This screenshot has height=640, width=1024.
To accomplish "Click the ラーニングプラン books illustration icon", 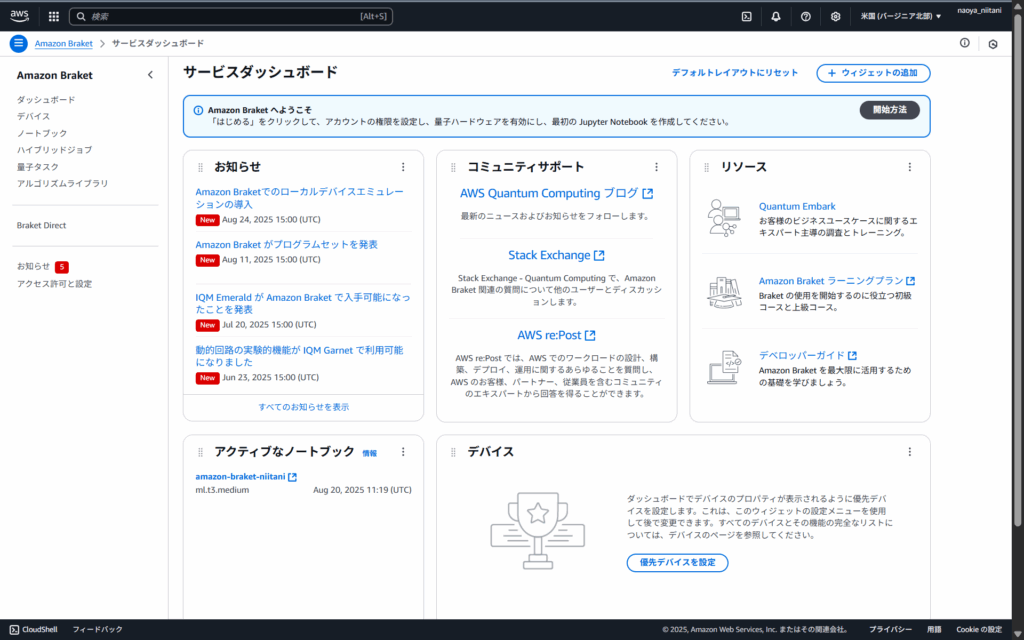I will point(724,293).
